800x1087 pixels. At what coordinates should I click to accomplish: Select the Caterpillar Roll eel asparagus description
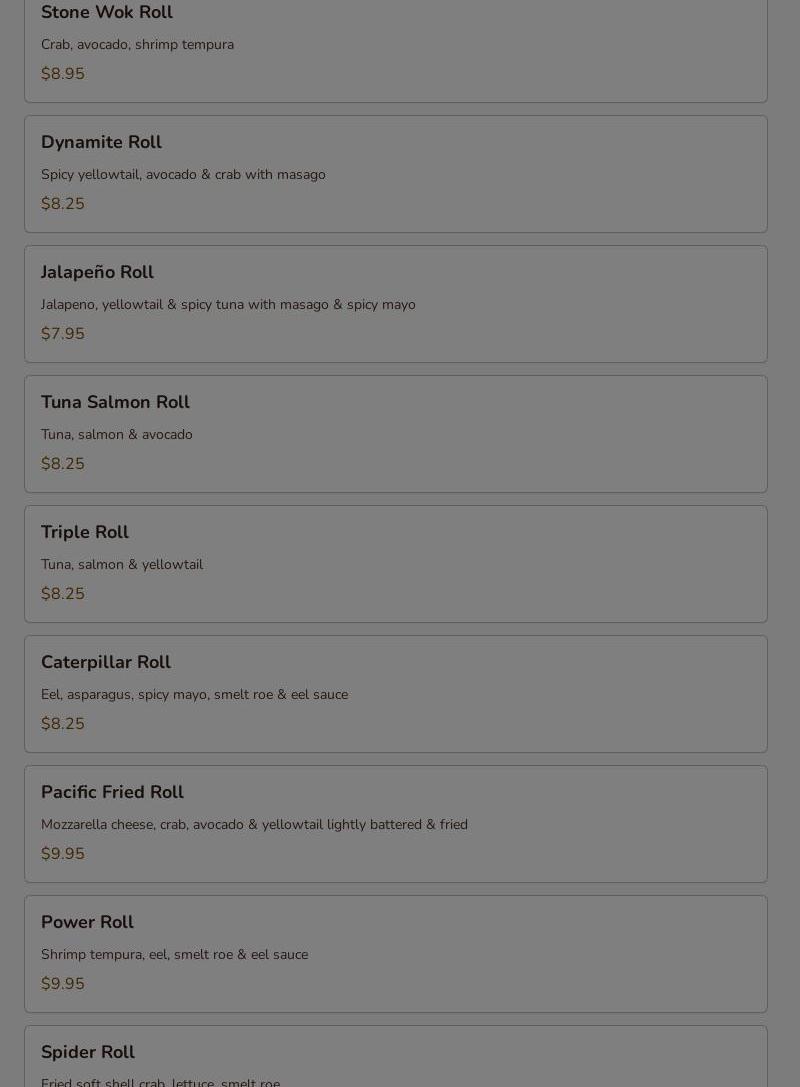pos(194,695)
